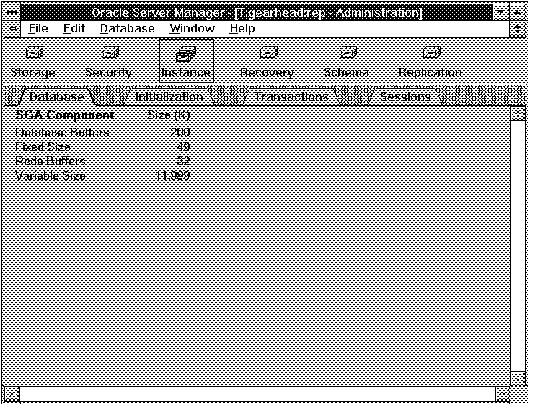Select the Variable Size row
The width and height of the screenshot is (536, 407).
(x=103, y=176)
